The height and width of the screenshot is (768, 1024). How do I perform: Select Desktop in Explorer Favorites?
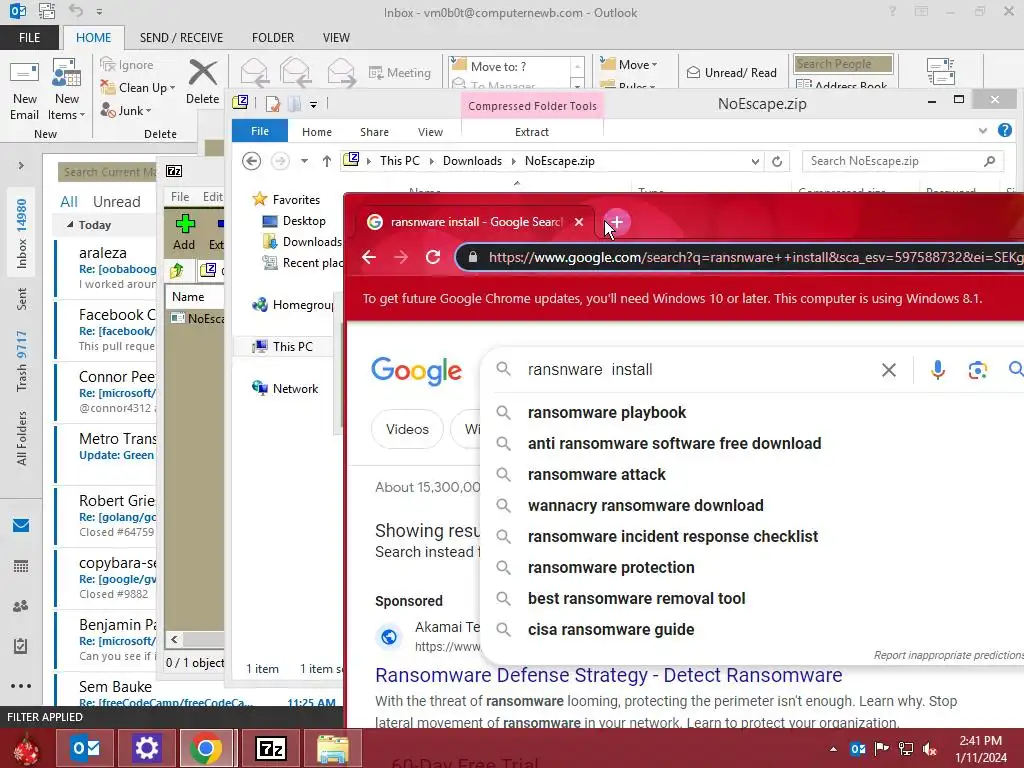[x=304, y=221]
